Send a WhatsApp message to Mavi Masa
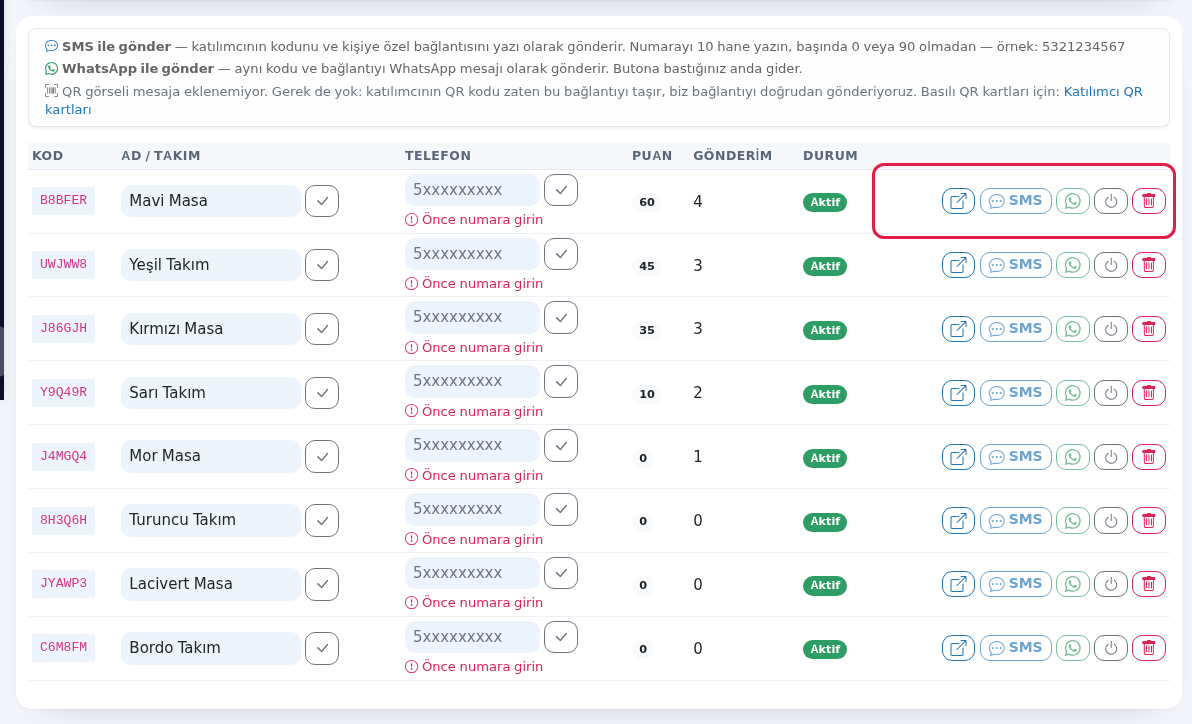The width and height of the screenshot is (1192, 724). 1073,202
